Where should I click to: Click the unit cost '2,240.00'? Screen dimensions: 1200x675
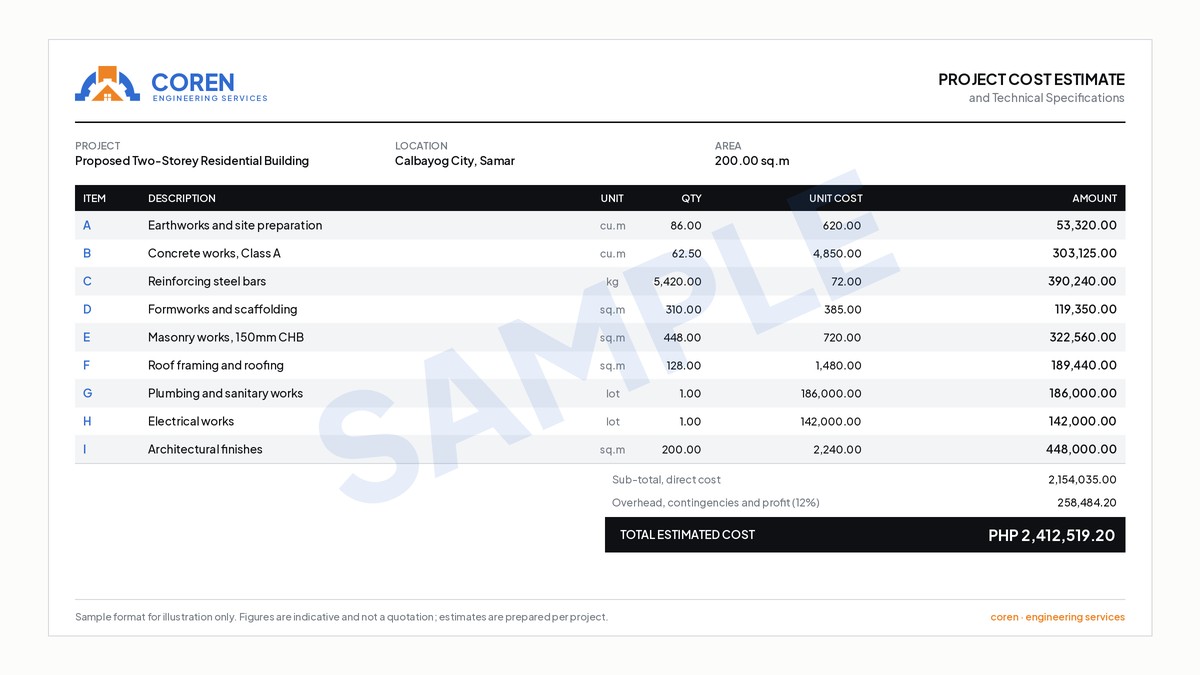pos(837,450)
